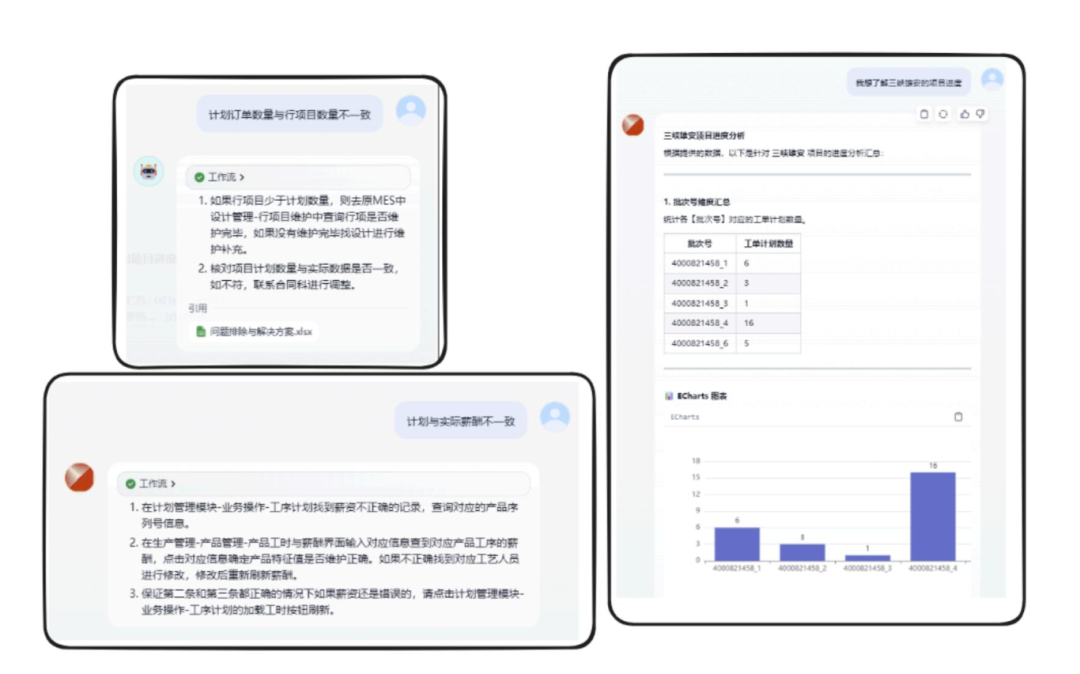Screen dimensions: 1080x674
Task: Click red bot avatar beside progress analysis
Action: pos(633,124)
